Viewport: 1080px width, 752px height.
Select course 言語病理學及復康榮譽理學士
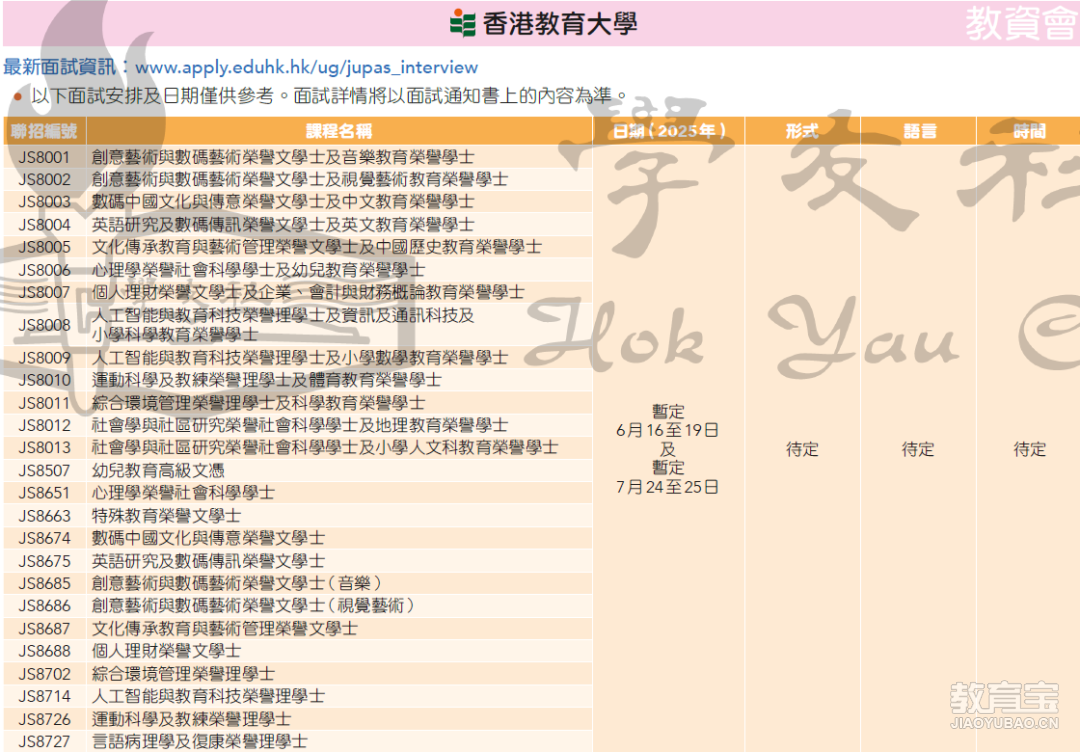tap(200, 741)
